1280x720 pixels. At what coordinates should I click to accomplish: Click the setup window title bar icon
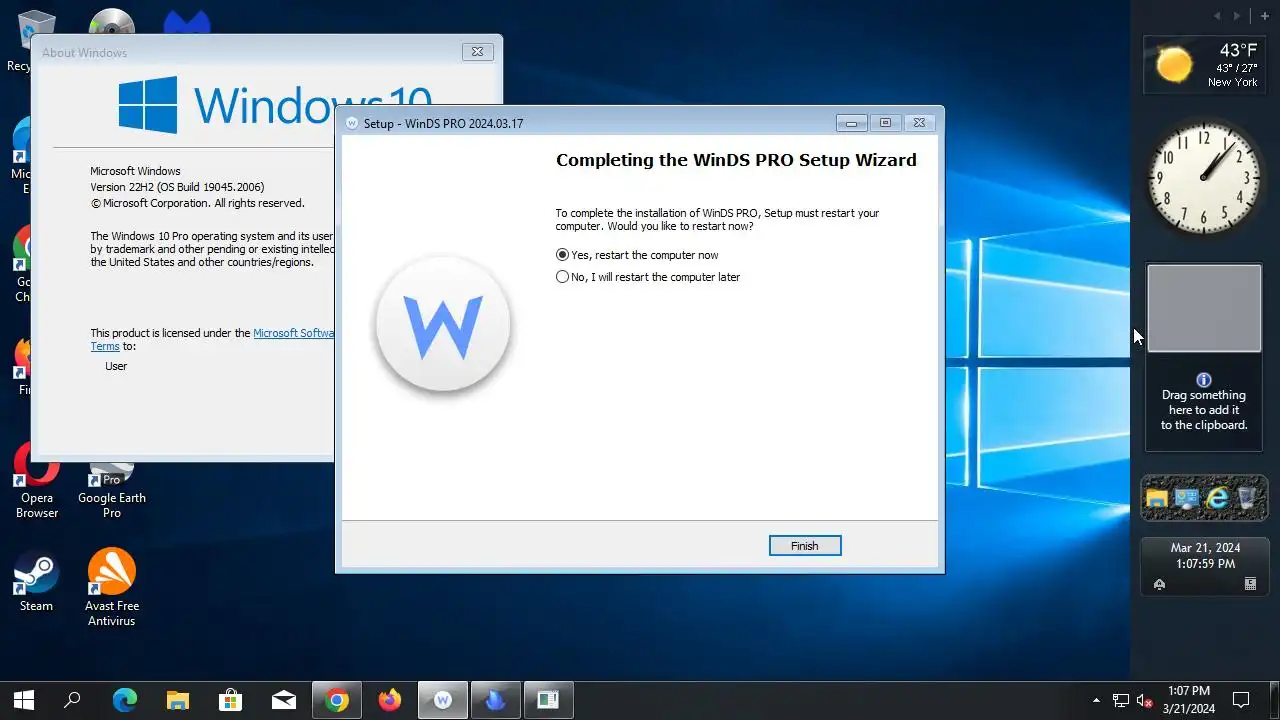(352, 124)
